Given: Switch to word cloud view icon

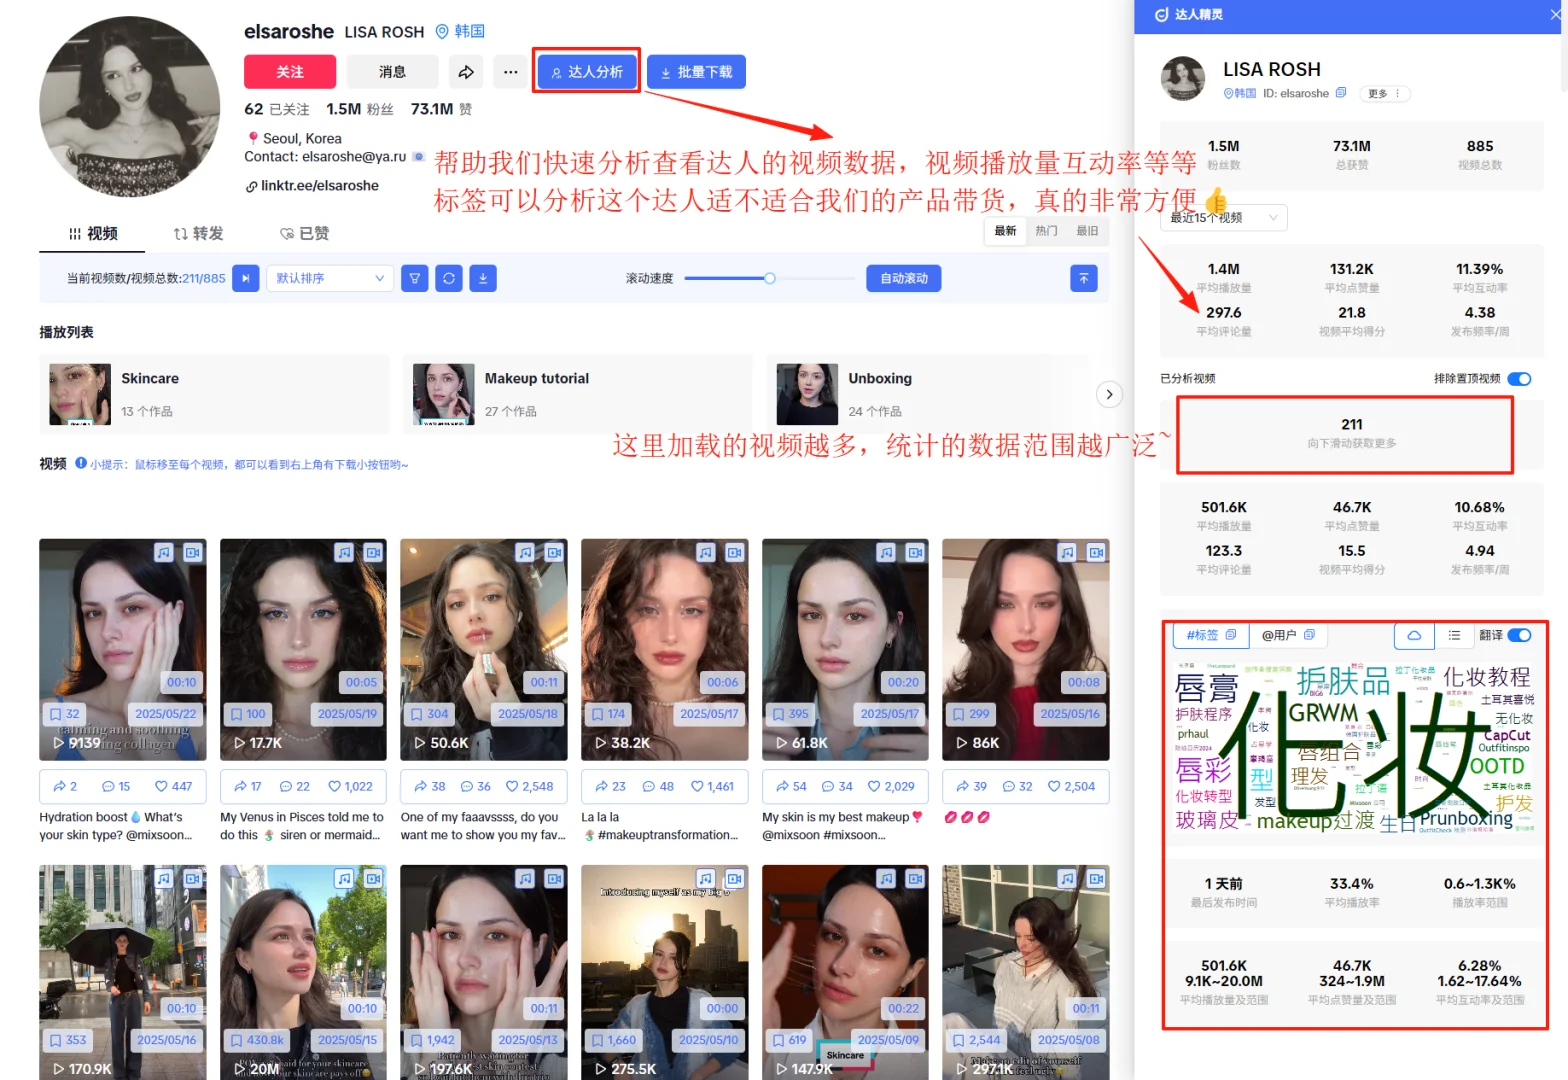Looking at the screenshot, I should coord(1414,635).
